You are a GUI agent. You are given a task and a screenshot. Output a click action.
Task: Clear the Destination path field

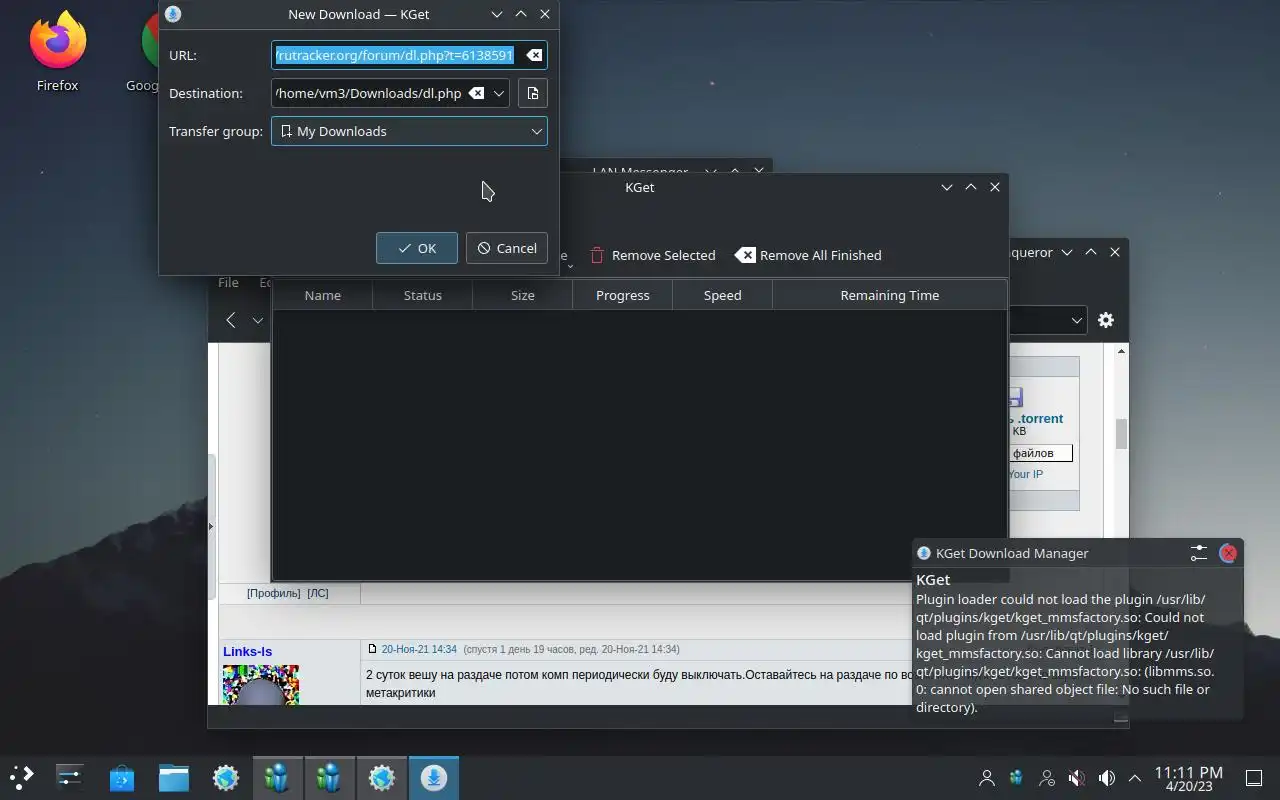click(477, 93)
